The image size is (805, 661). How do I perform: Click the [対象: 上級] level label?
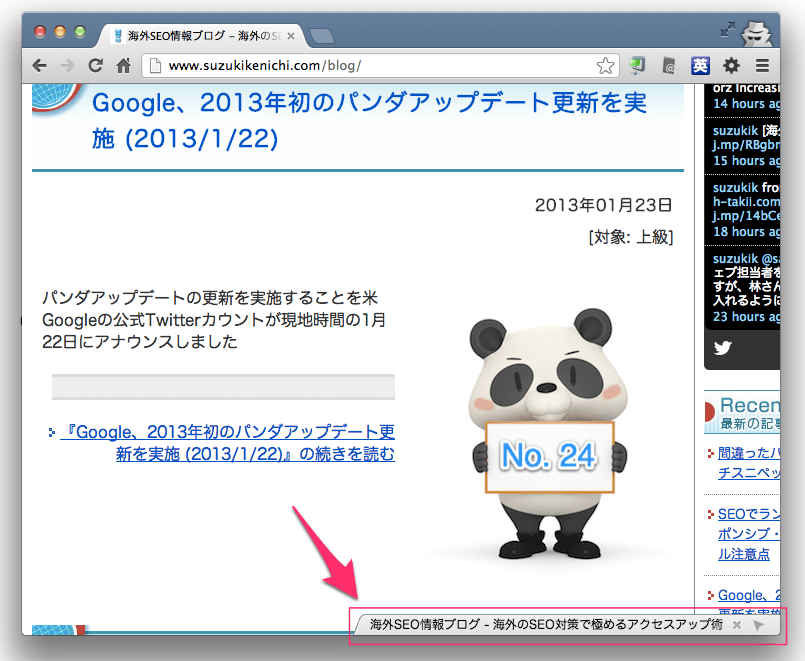pos(631,237)
